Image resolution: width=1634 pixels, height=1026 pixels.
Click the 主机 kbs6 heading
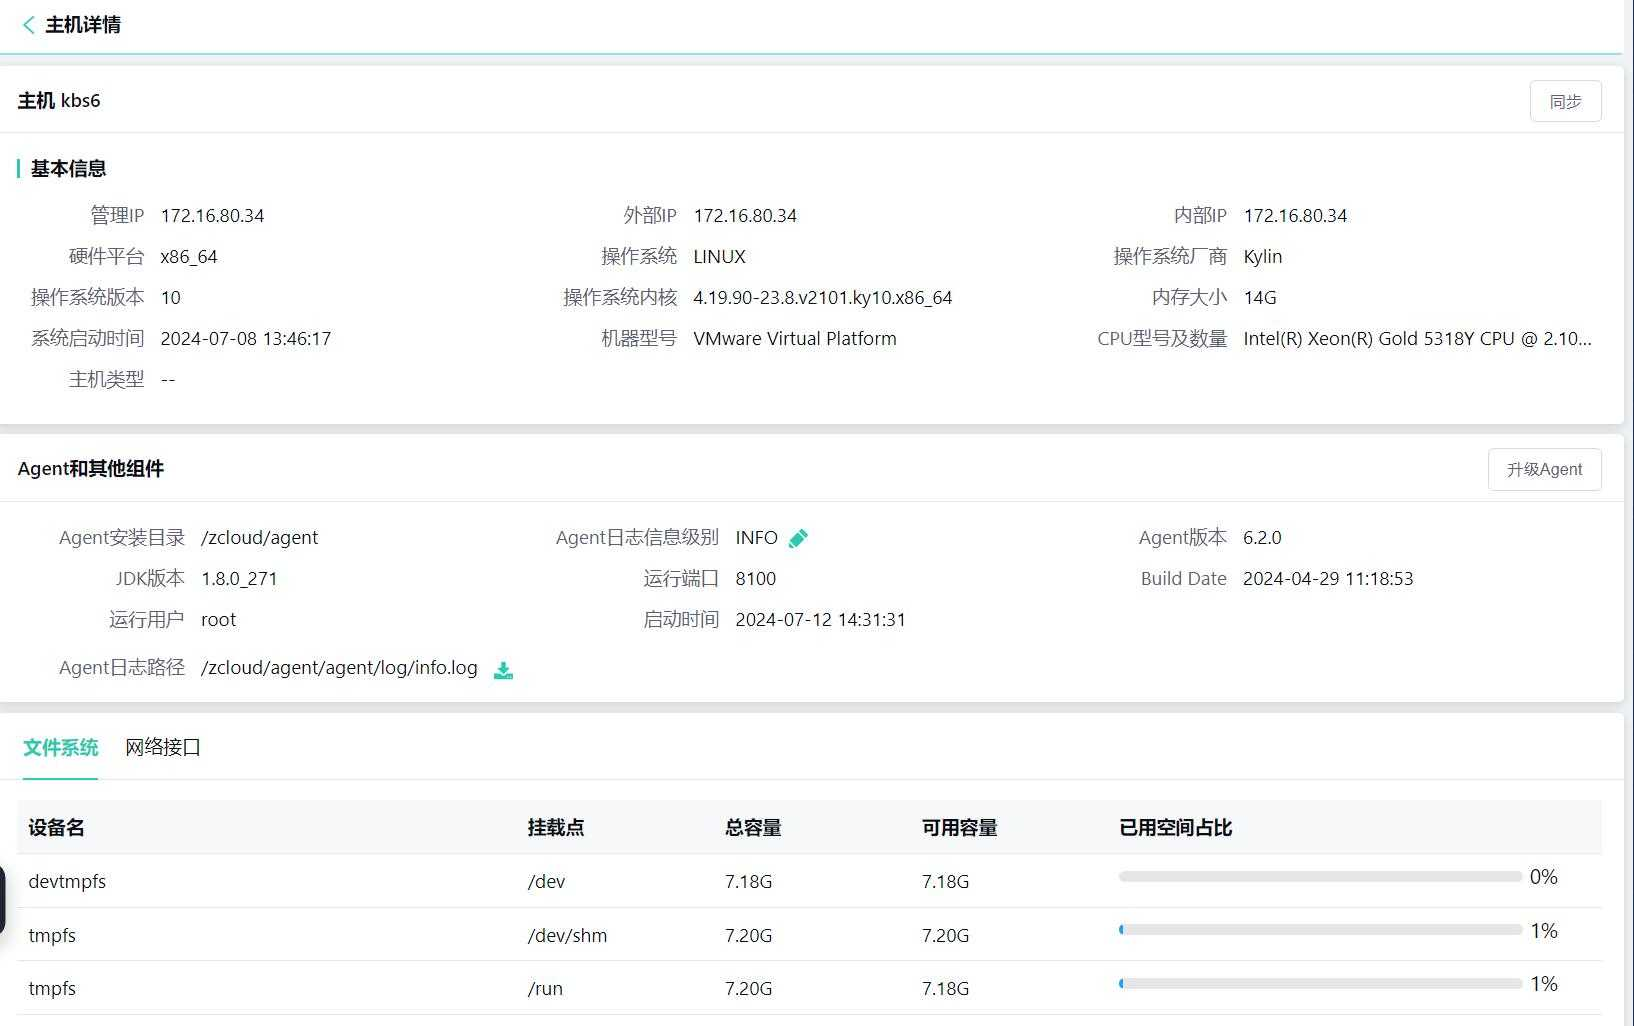point(59,101)
